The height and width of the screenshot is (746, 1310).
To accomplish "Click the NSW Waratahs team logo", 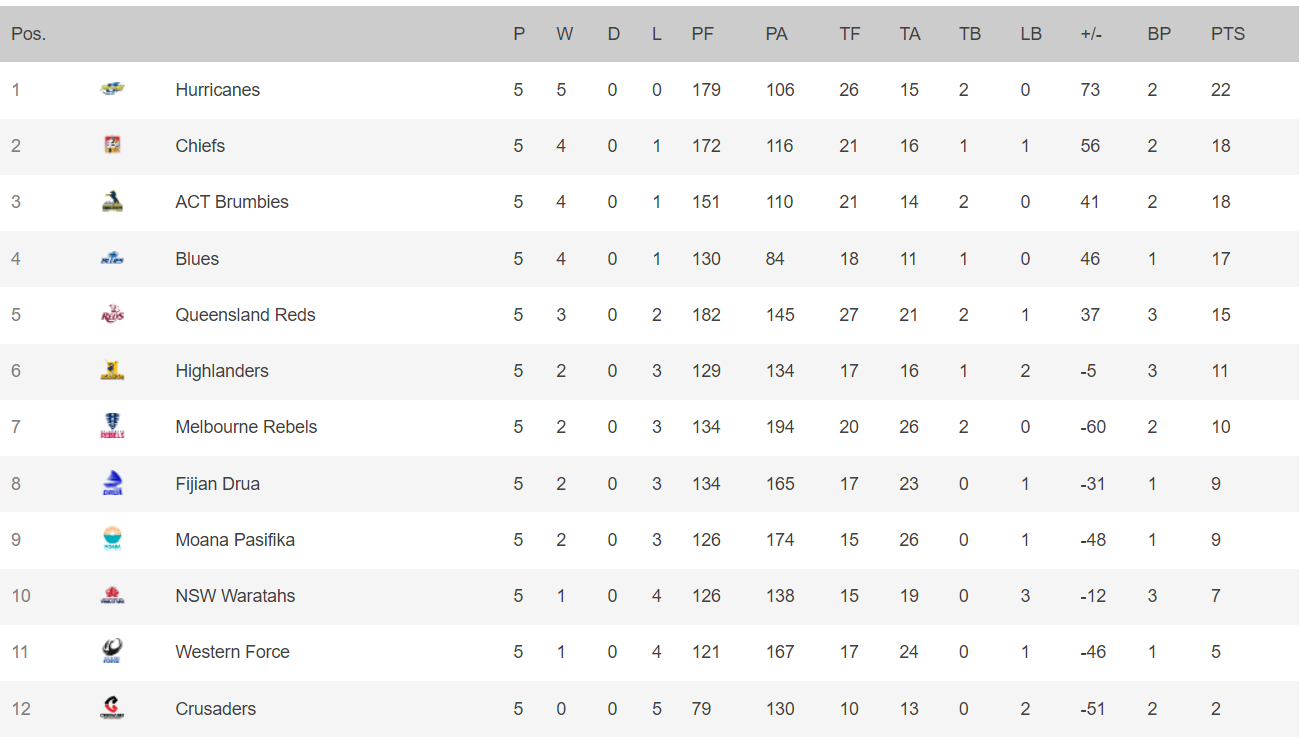I will coord(112,596).
